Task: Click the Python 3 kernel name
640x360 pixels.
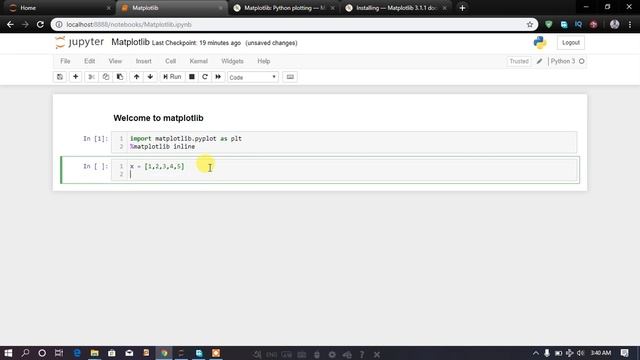Action: click(562, 61)
